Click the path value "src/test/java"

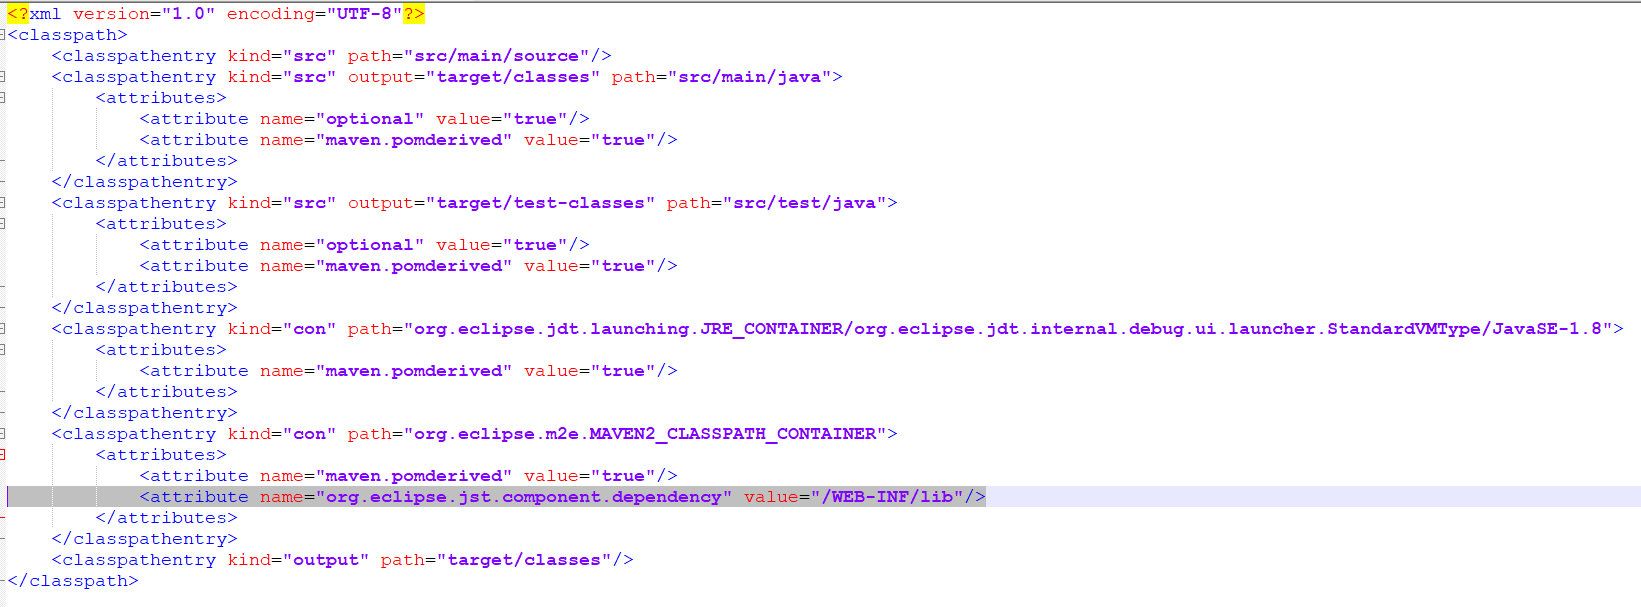click(x=805, y=203)
